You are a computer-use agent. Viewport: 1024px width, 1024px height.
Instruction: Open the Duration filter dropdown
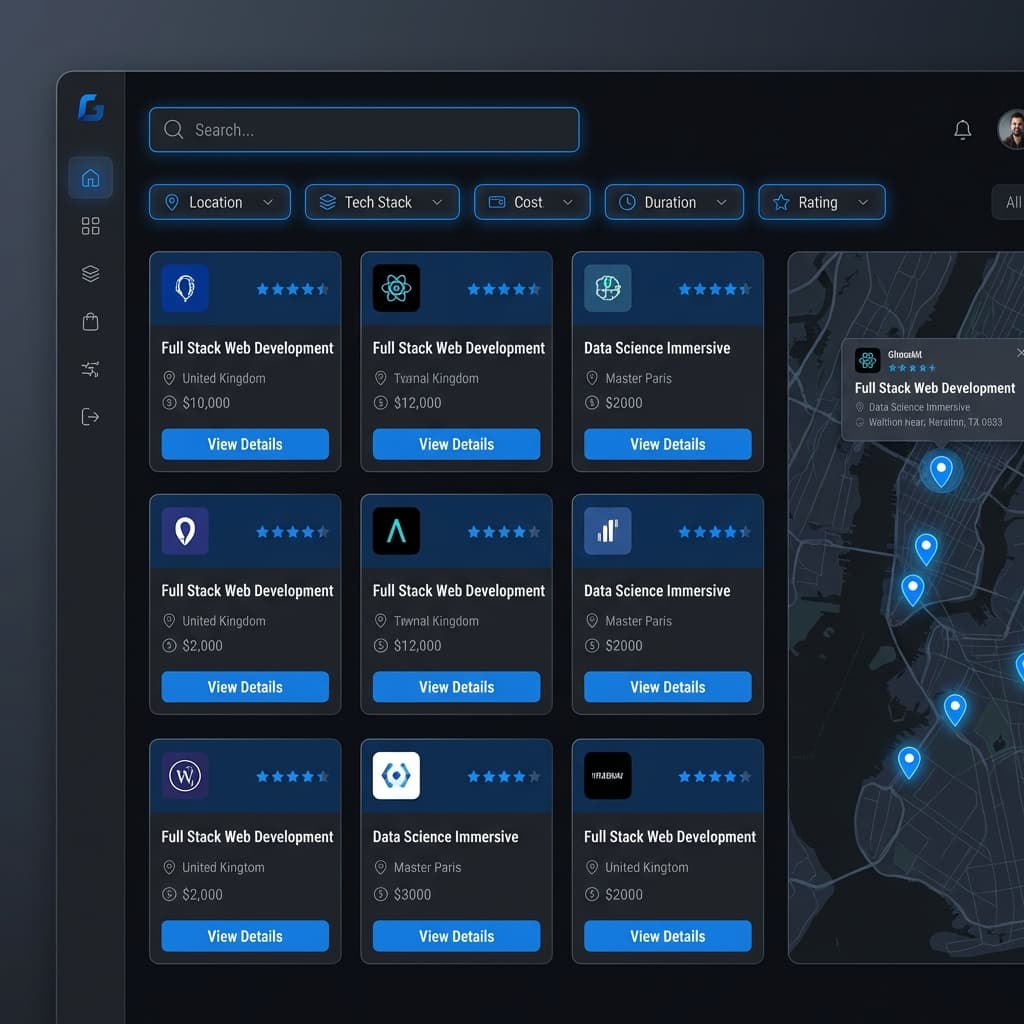pos(673,202)
